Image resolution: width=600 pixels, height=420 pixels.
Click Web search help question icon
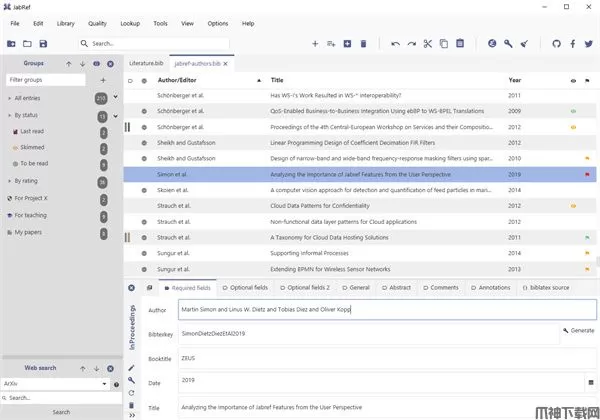coord(116,384)
